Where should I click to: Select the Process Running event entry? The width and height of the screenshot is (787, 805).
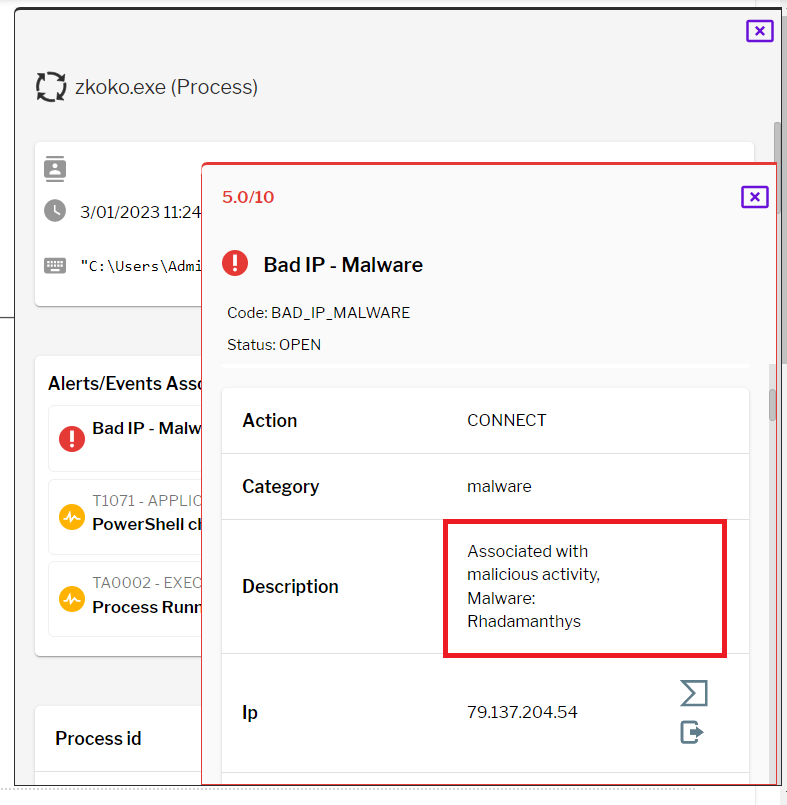coord(147,606)
